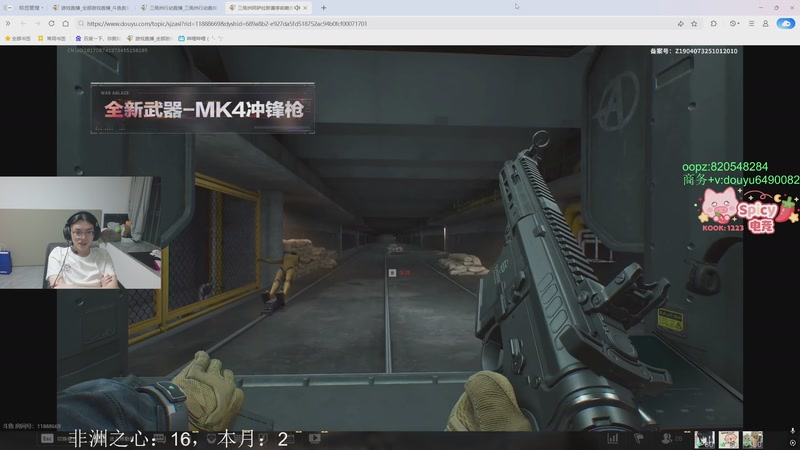This screenshot has width=800, height=450.
Task: Open the yellow common bookmarks folder
Action: 52,38
